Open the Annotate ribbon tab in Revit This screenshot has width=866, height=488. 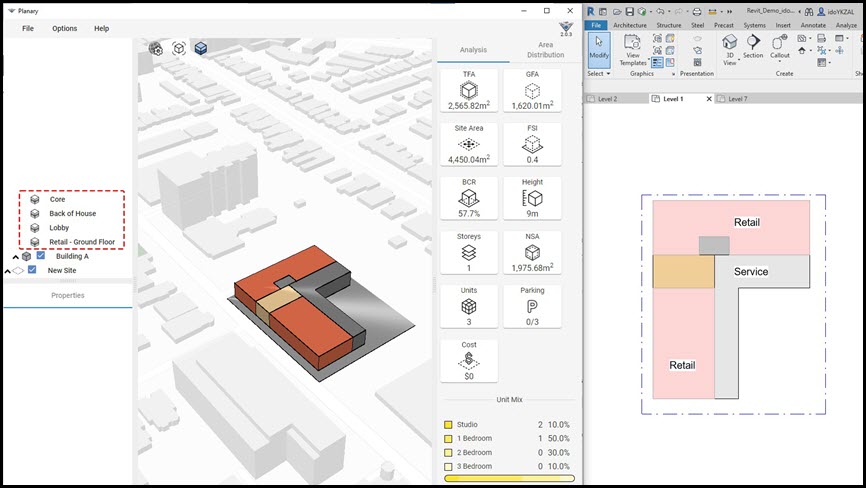[x=814, y=25]
